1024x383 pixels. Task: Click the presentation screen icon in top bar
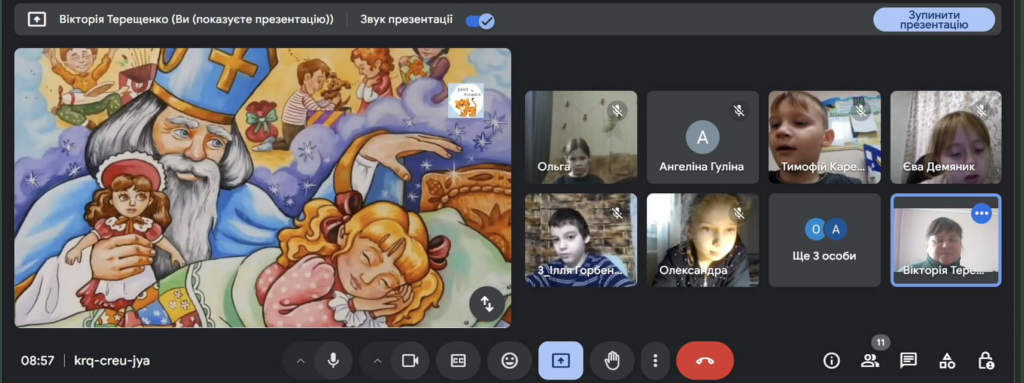pos(37,20)
